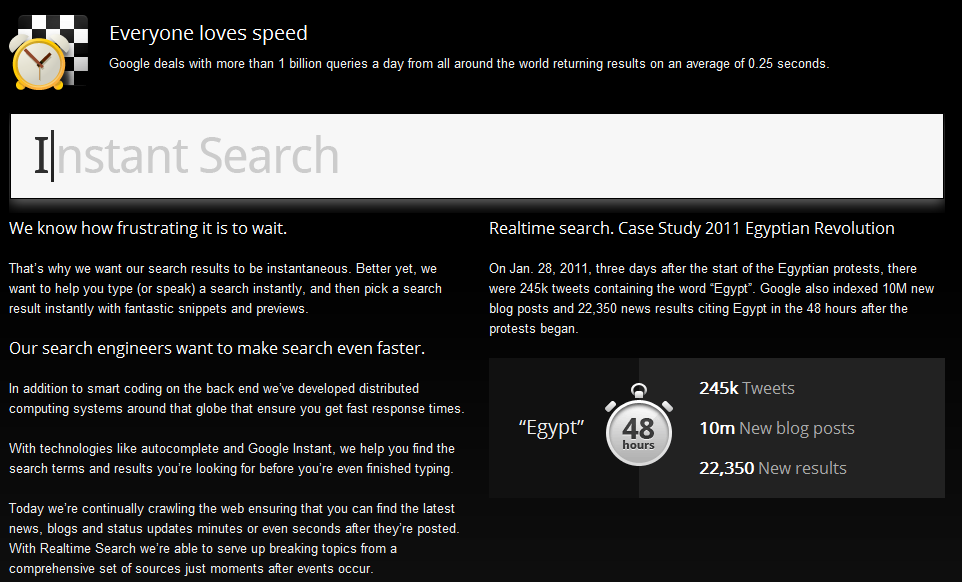Click the "Everyone loves speed" heading
Viewport: 962px width, 582px height.
(x=208, y=33)
